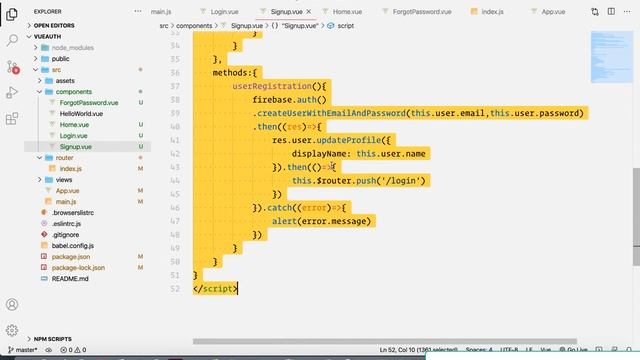Expand the assets folder

tap(65, 81)
